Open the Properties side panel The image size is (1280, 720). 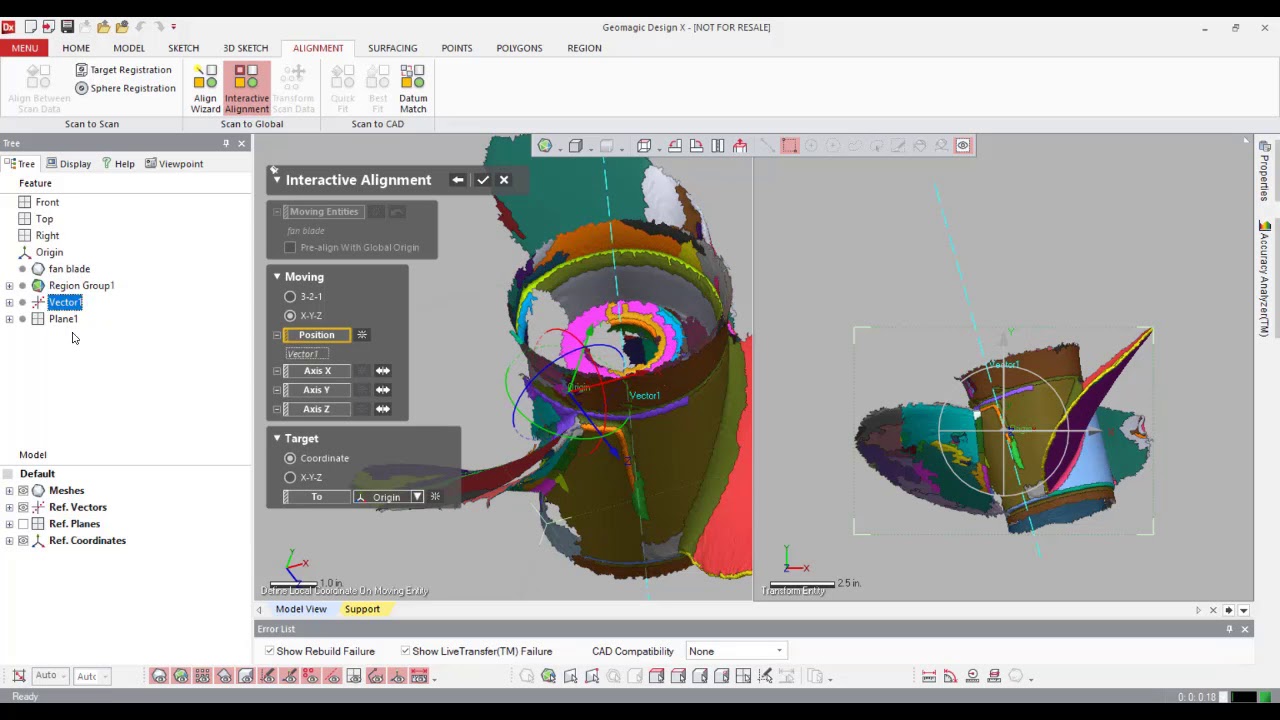(x=1265, y=170)
